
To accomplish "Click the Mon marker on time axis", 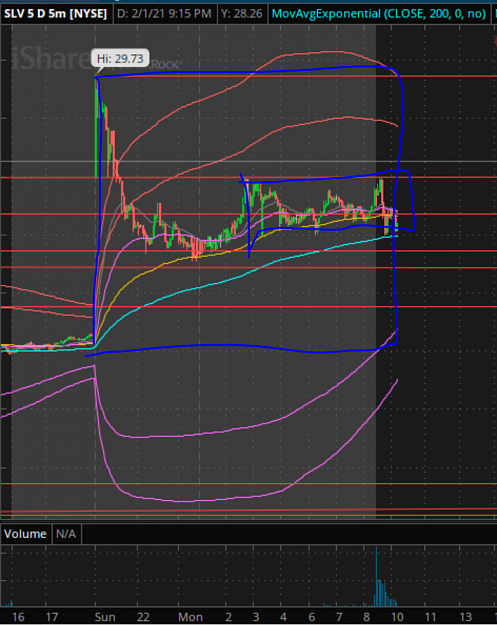I will [x=191, y=617].
